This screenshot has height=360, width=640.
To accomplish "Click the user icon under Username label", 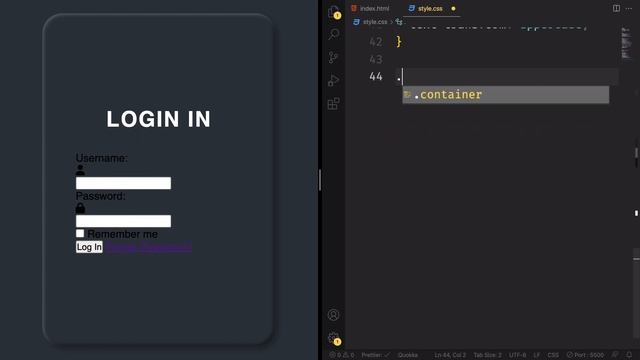I will (80, 170).
